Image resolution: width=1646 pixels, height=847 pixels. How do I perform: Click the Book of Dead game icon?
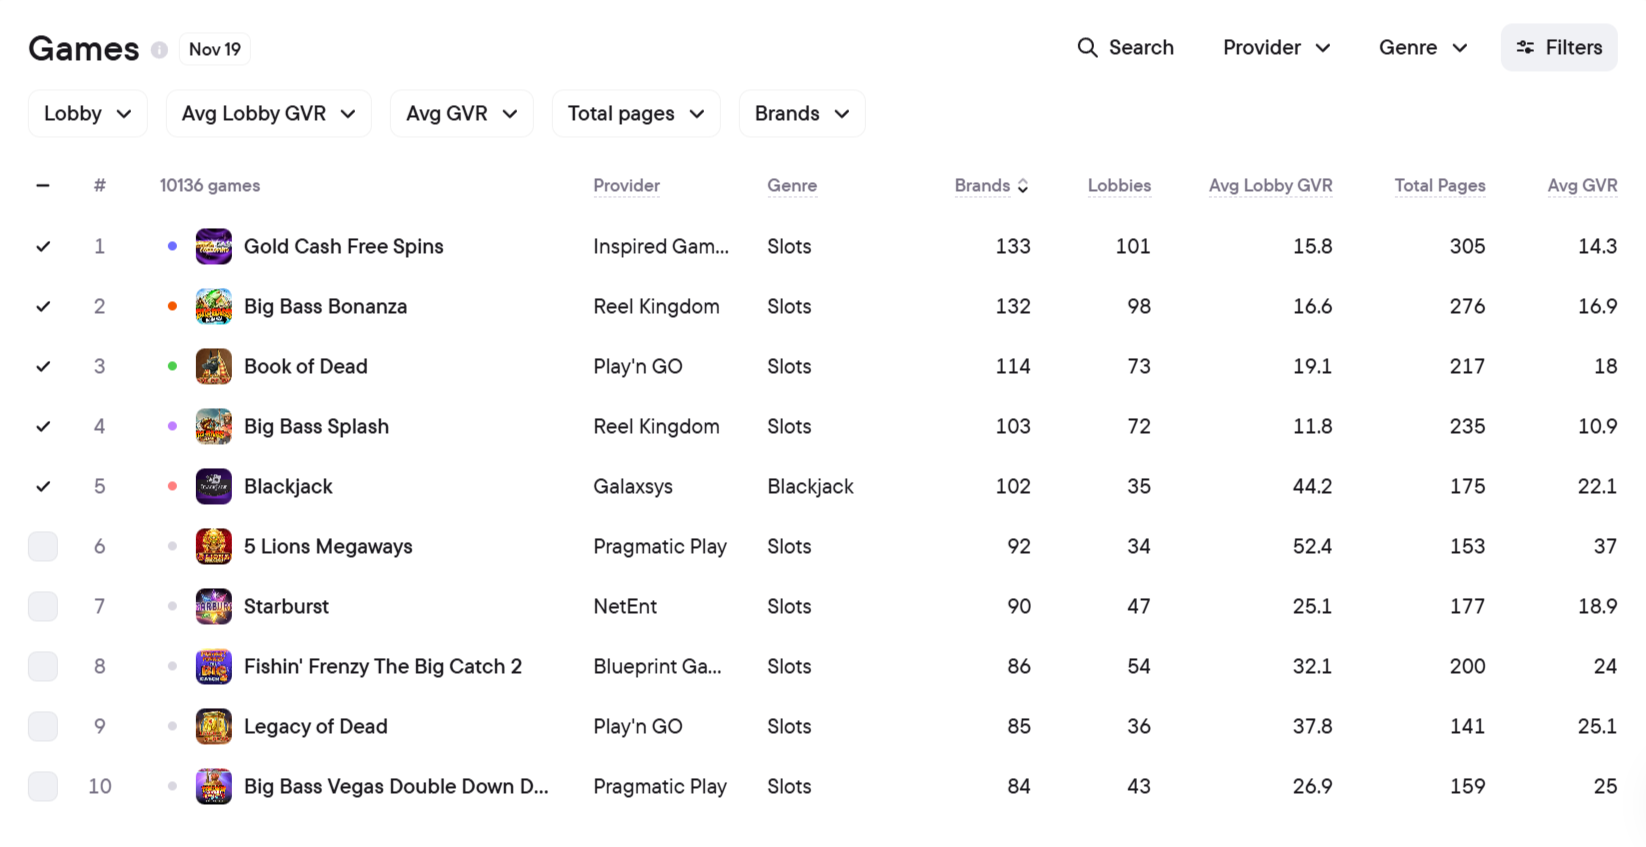213,366
